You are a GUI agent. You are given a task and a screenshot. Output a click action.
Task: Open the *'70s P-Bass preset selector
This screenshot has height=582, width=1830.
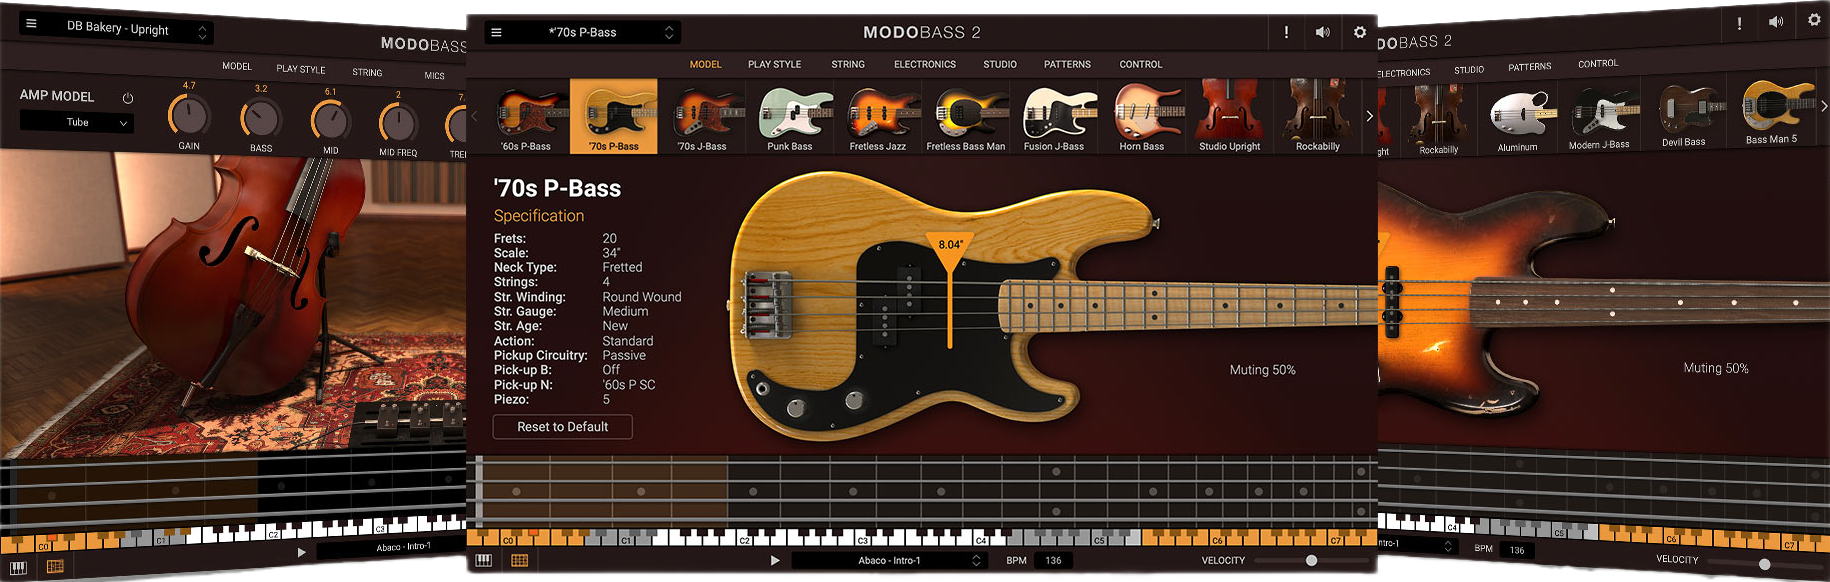(583, 32)
